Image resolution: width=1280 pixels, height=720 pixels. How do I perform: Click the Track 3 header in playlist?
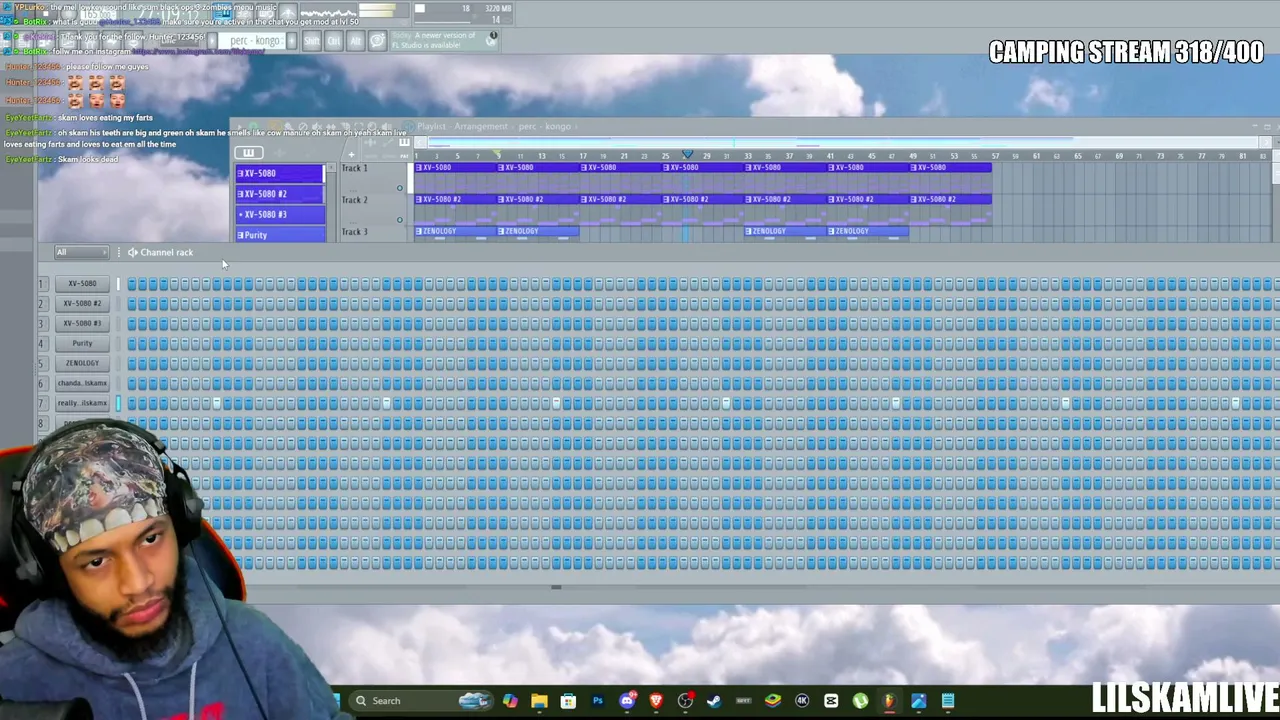tap(372, 232)
